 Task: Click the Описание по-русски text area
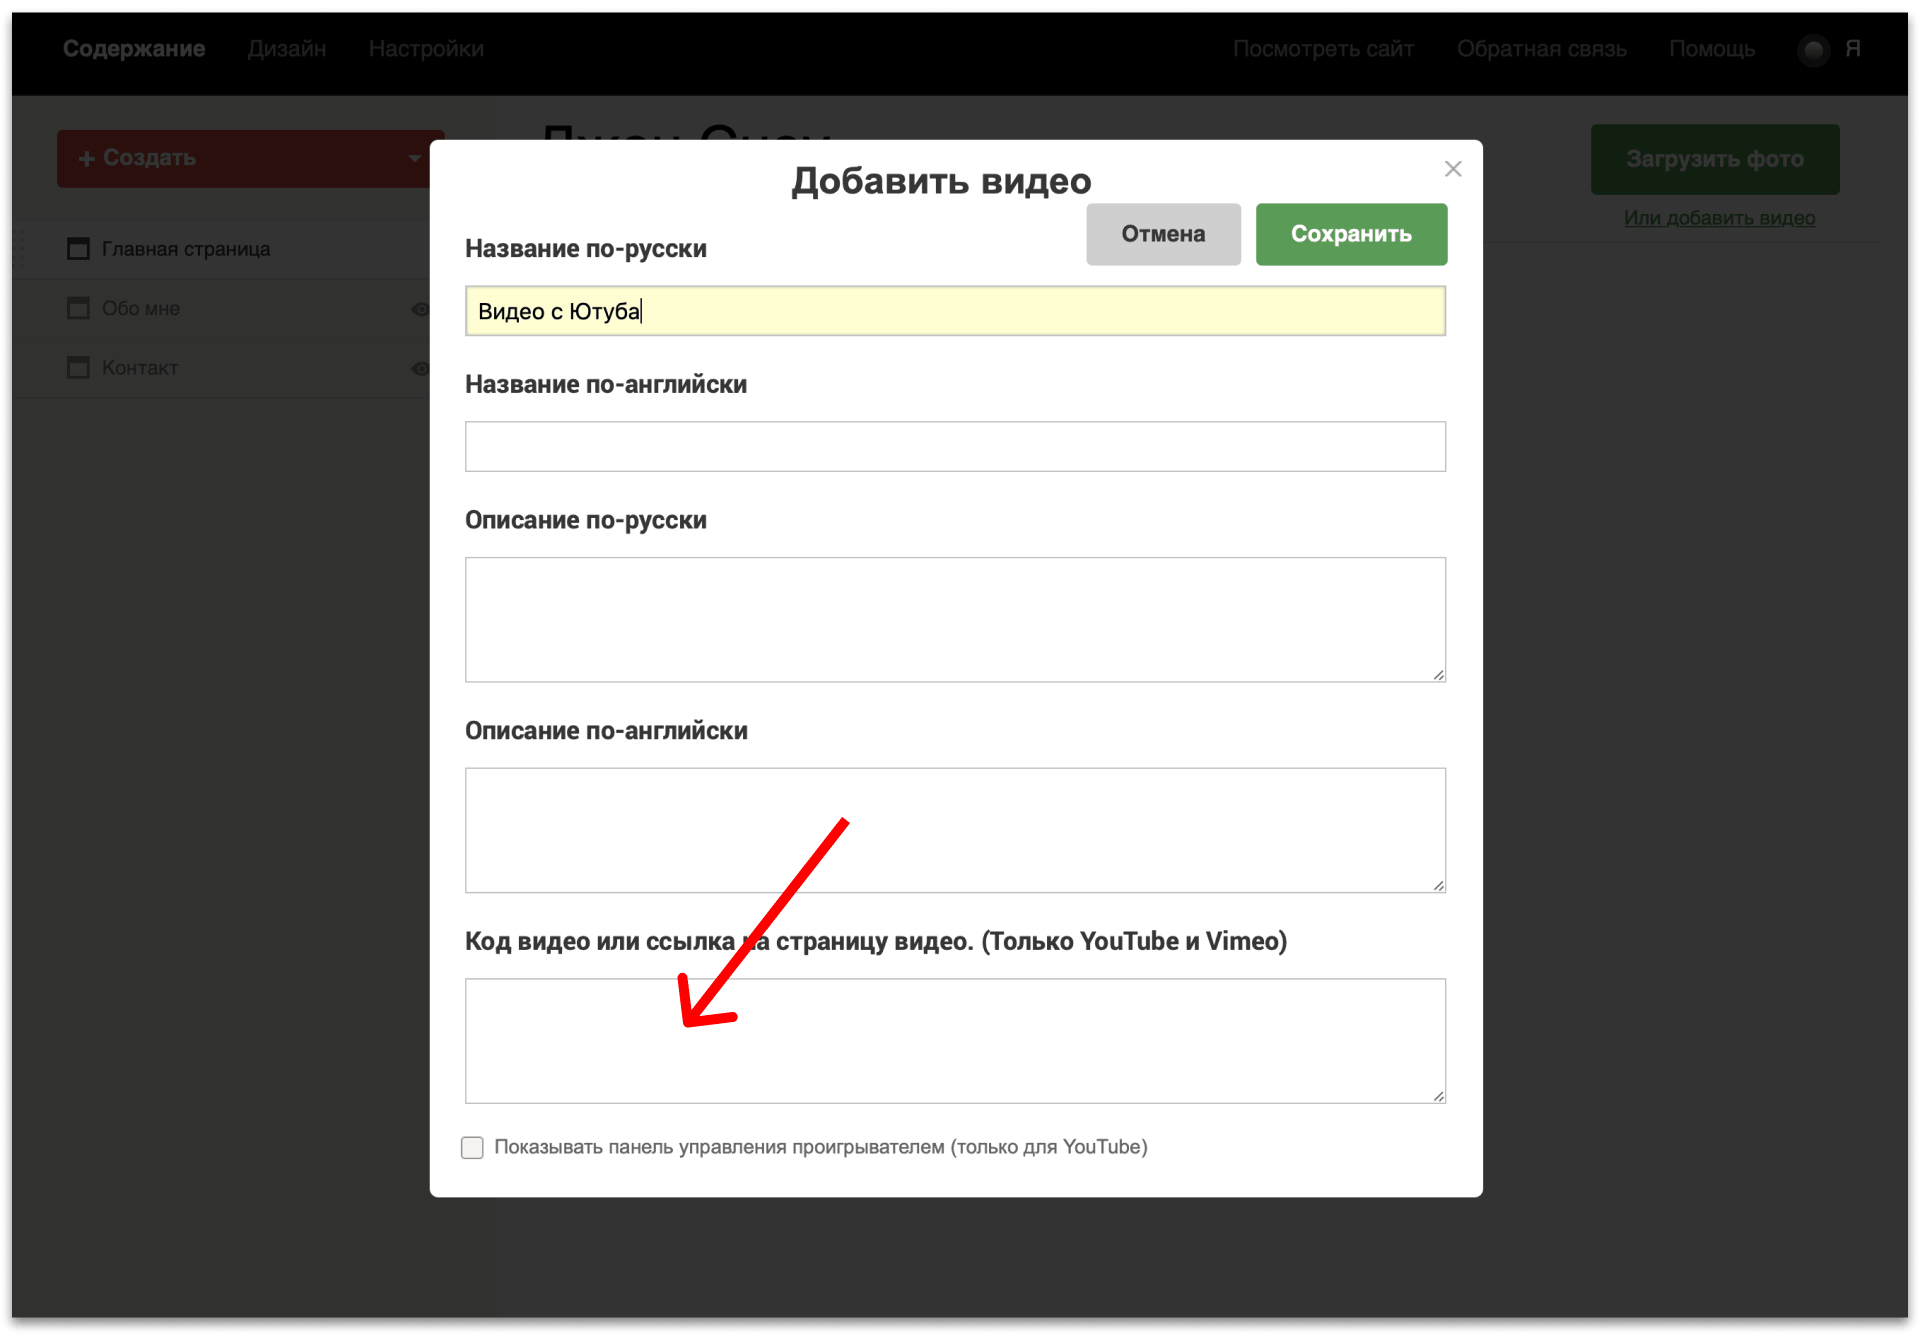point(955,619)
